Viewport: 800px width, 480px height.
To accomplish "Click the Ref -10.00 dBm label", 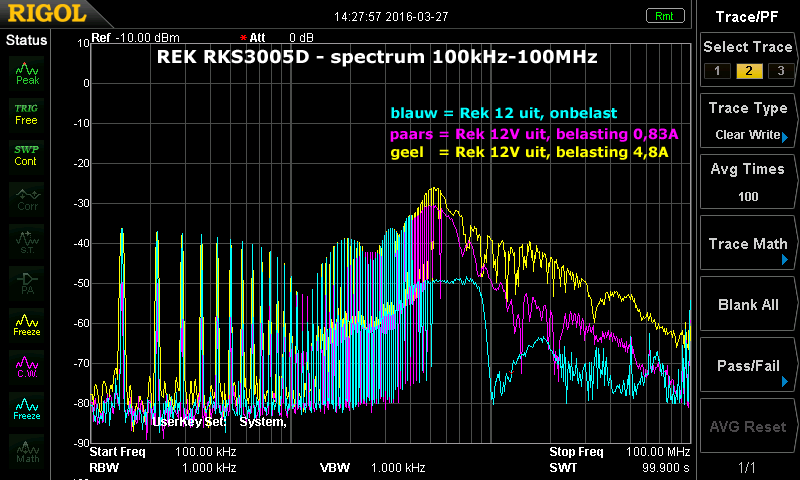I will 136,38.
